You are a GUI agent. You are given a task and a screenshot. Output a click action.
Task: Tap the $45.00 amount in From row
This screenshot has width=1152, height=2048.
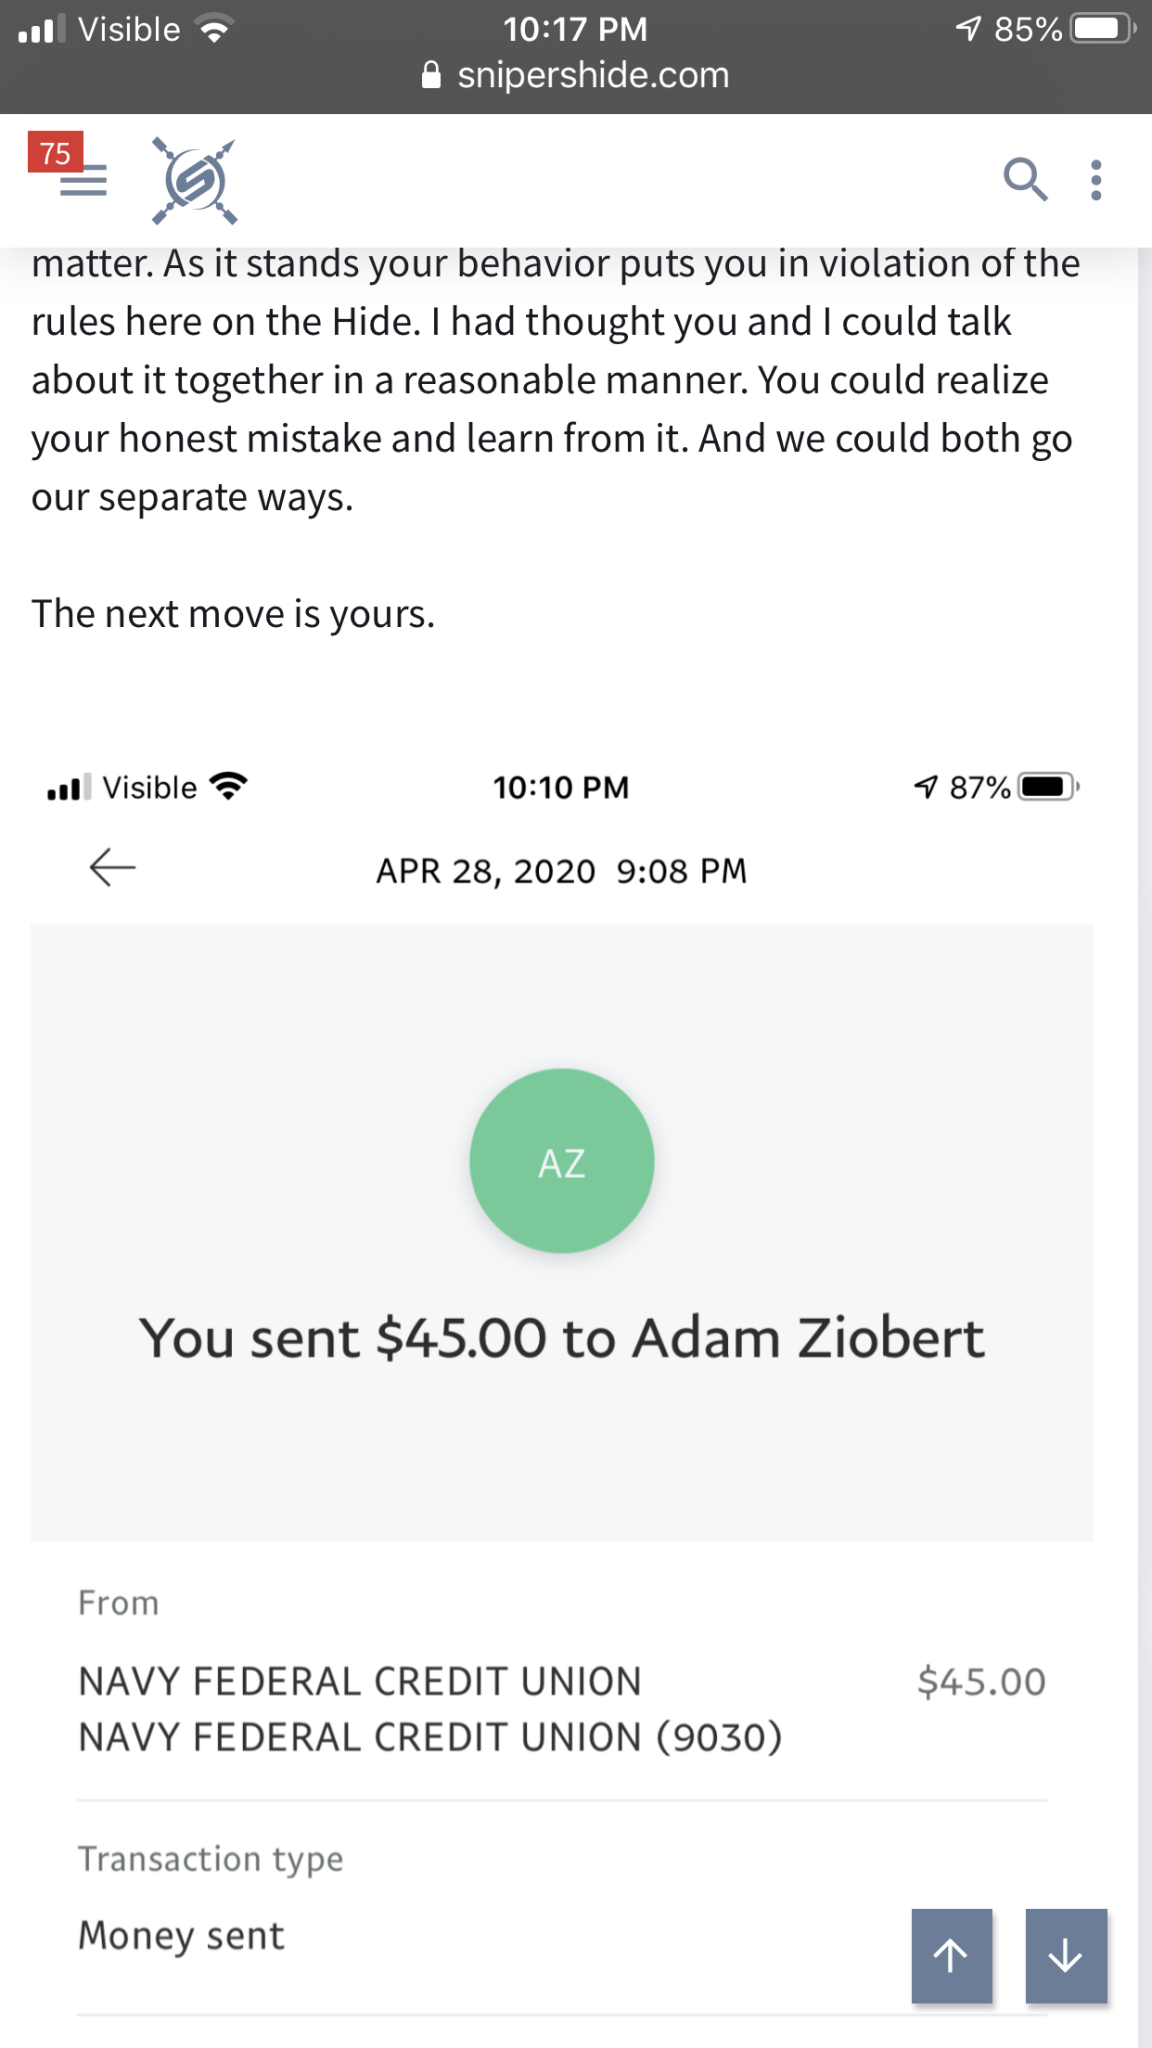(x=982, y=1682)
